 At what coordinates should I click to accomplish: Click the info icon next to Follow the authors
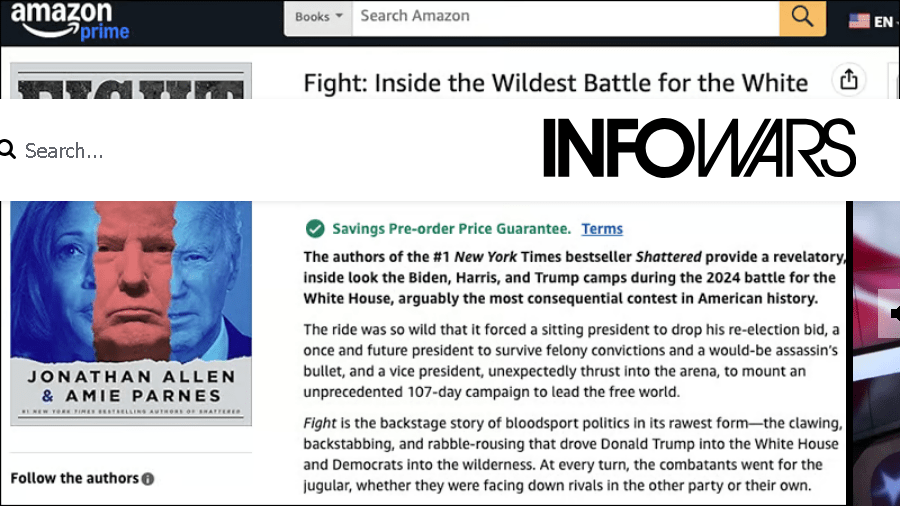148,479
